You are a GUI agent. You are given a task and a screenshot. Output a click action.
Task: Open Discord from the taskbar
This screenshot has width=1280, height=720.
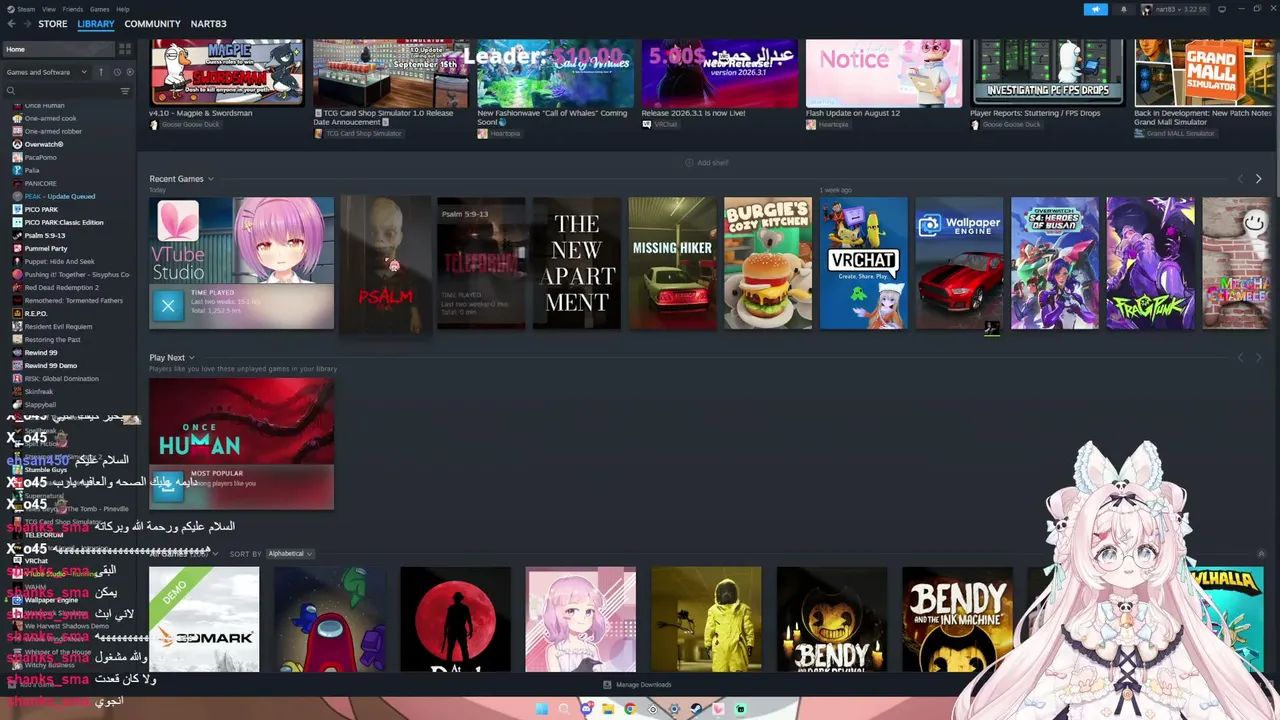tap(586, 709)
